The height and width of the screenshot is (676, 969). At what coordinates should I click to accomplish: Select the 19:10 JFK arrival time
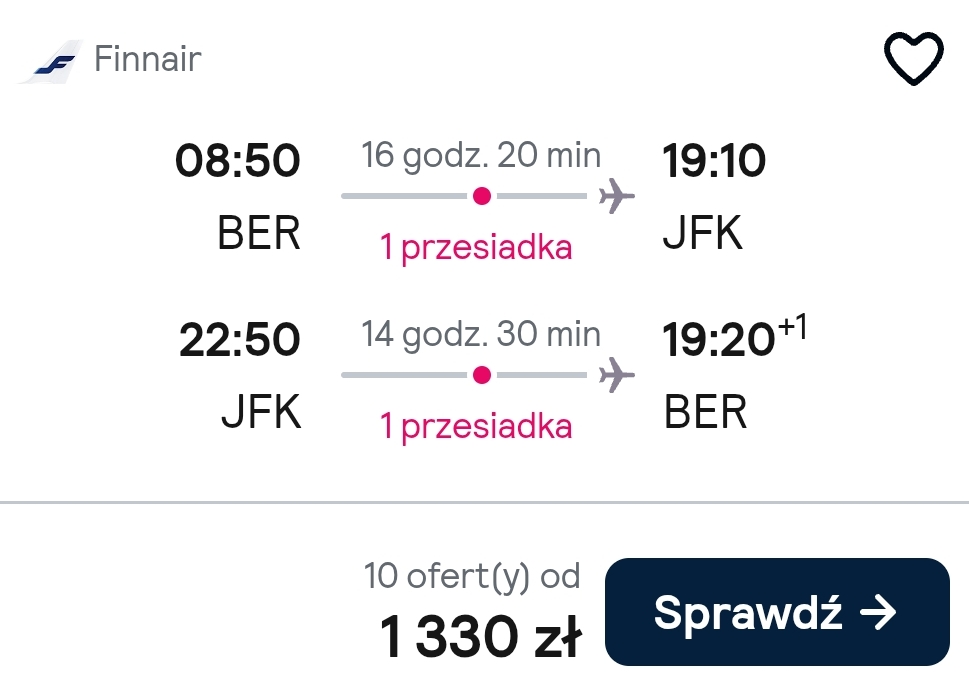tap(714, 161)
